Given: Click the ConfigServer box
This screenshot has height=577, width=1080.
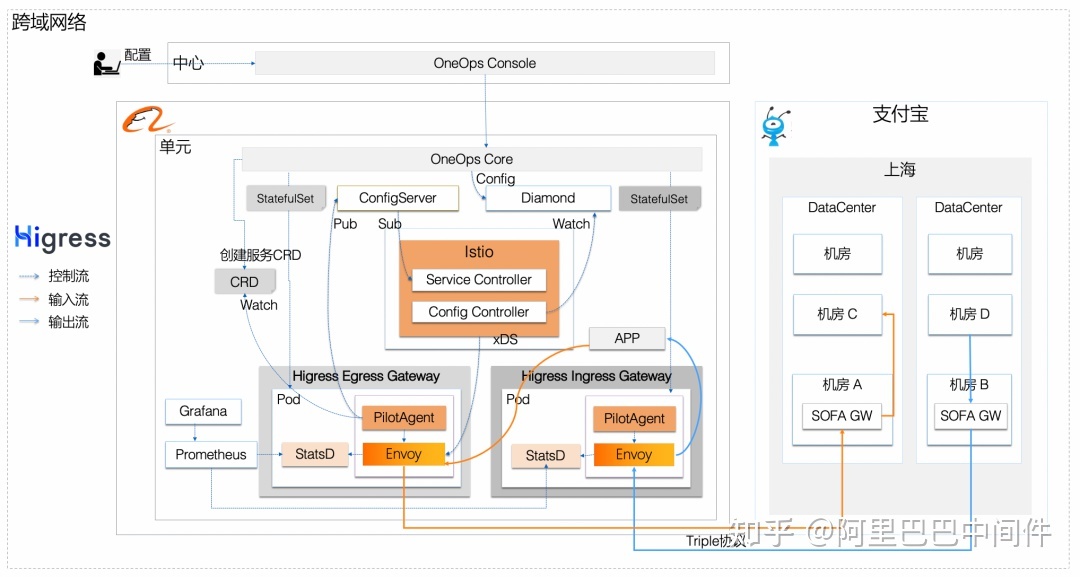Looking at the screenshot, I should (x=397, y=198).
